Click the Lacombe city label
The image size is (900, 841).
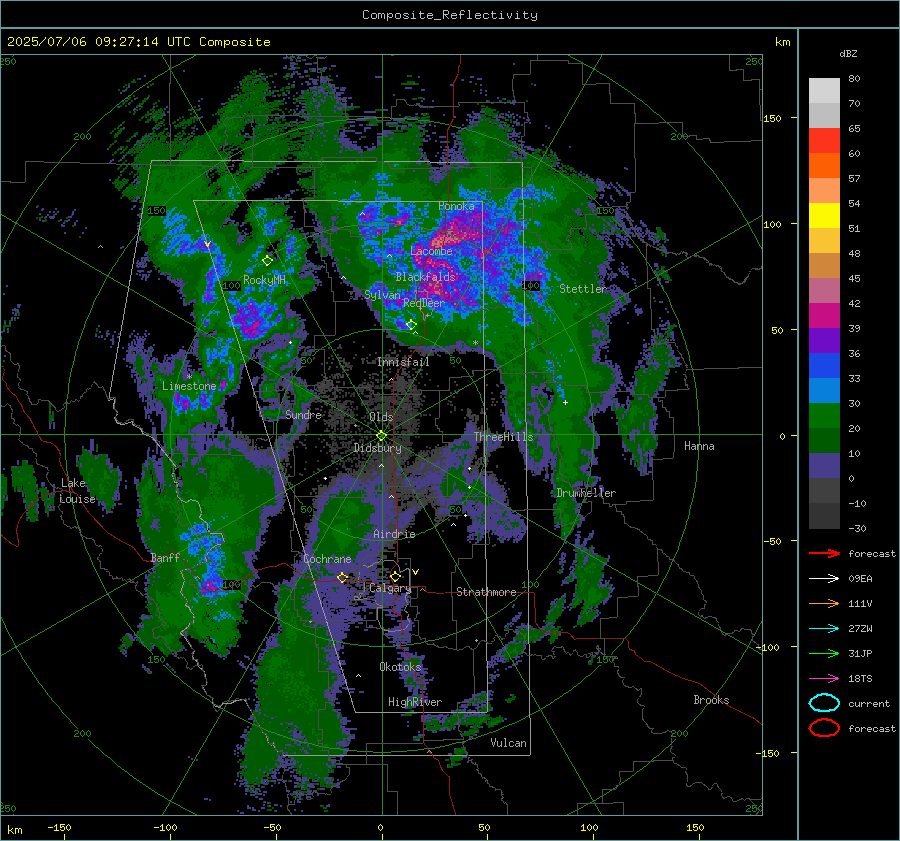click(431, 251)
